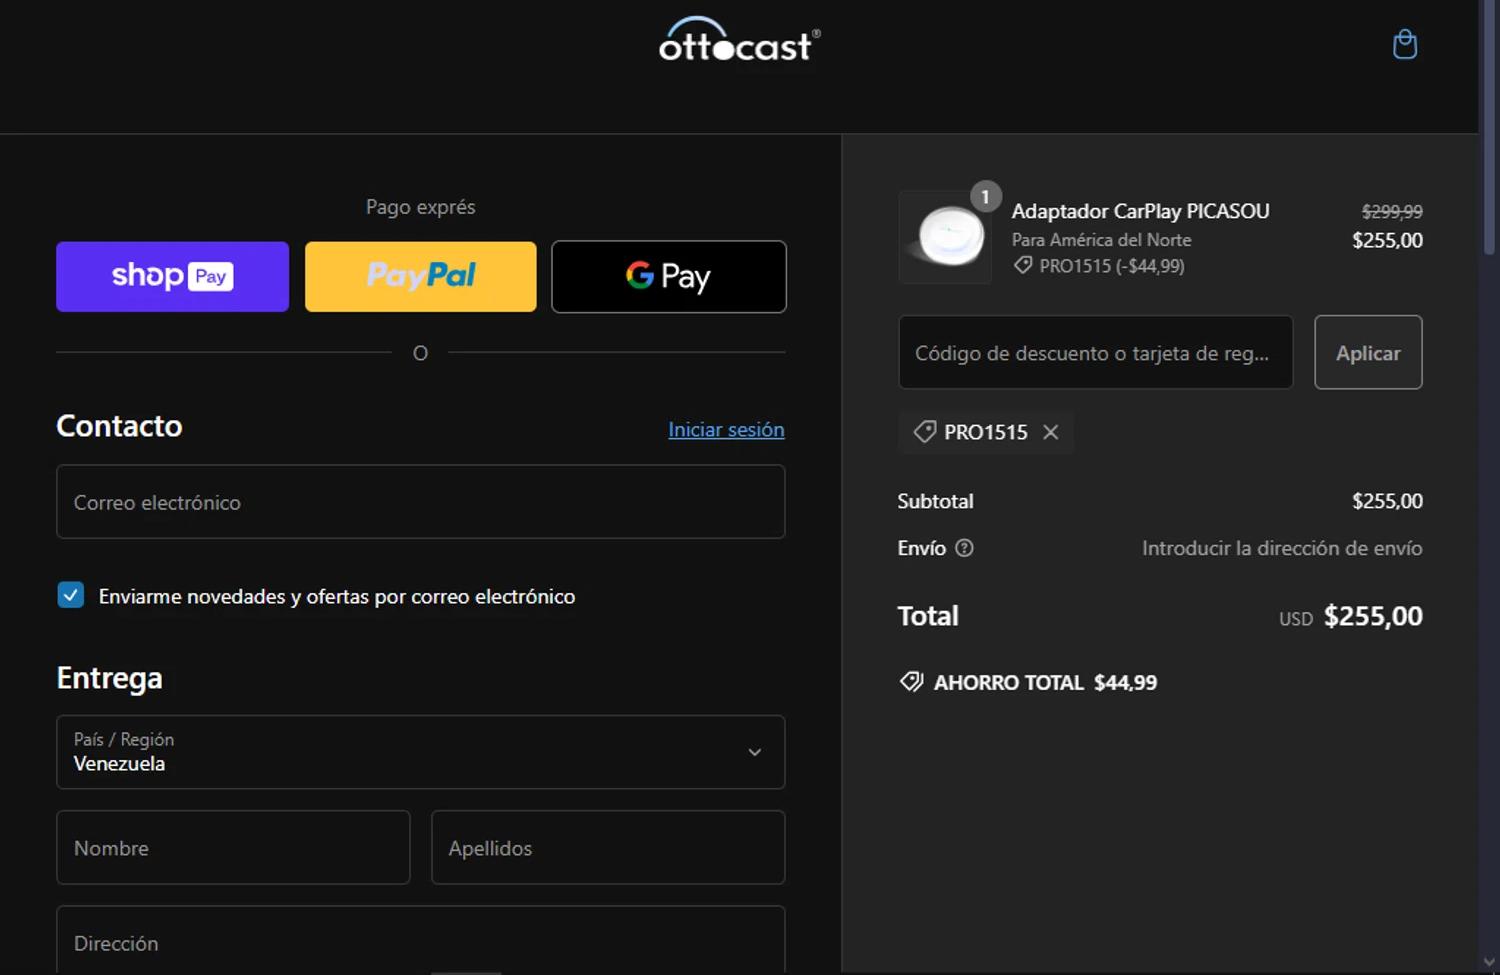Click the scrollbar down arrow
Screen dimensions: 1500x975
(x=1489, y=962)
